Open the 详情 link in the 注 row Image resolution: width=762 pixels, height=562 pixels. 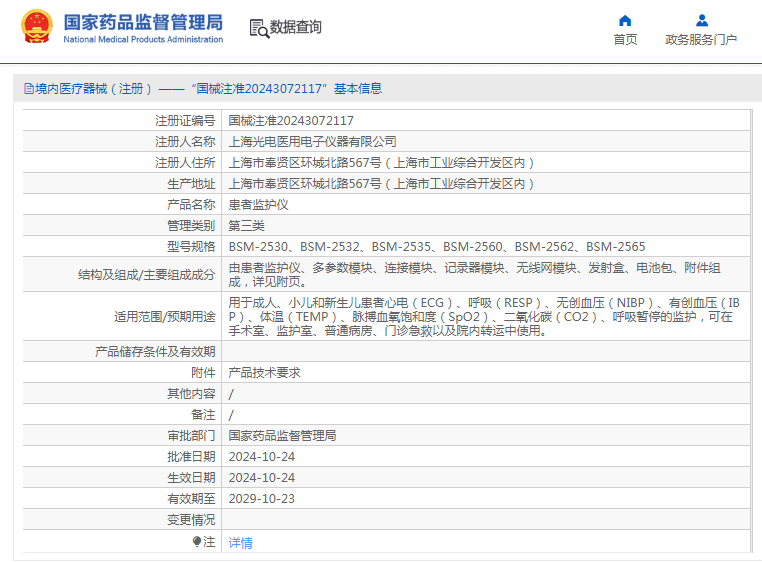pyautogui.click(x=241, y=542)
